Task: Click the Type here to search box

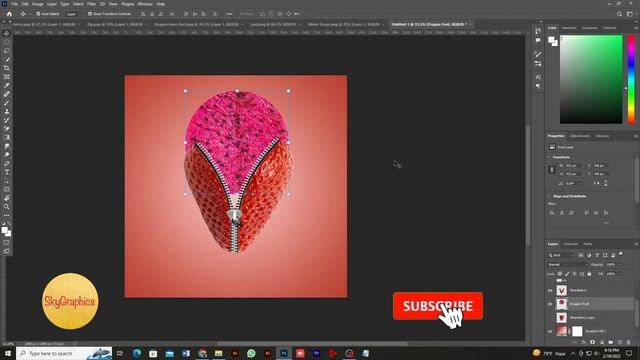Action: point(64,353)
